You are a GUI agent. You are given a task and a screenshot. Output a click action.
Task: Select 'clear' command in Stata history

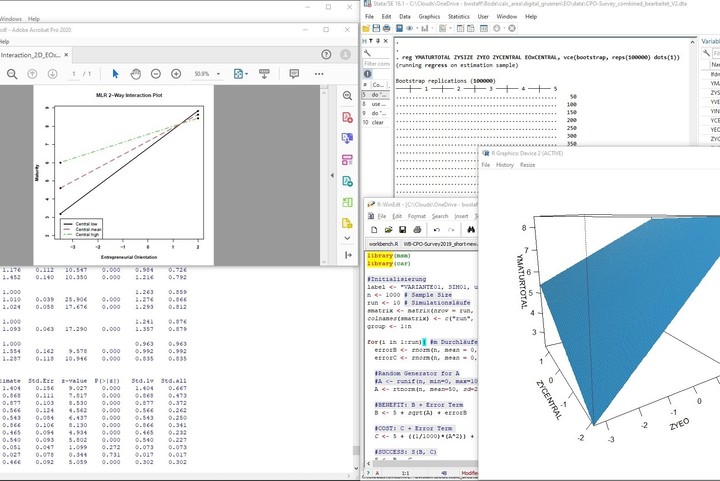(377, 123)
